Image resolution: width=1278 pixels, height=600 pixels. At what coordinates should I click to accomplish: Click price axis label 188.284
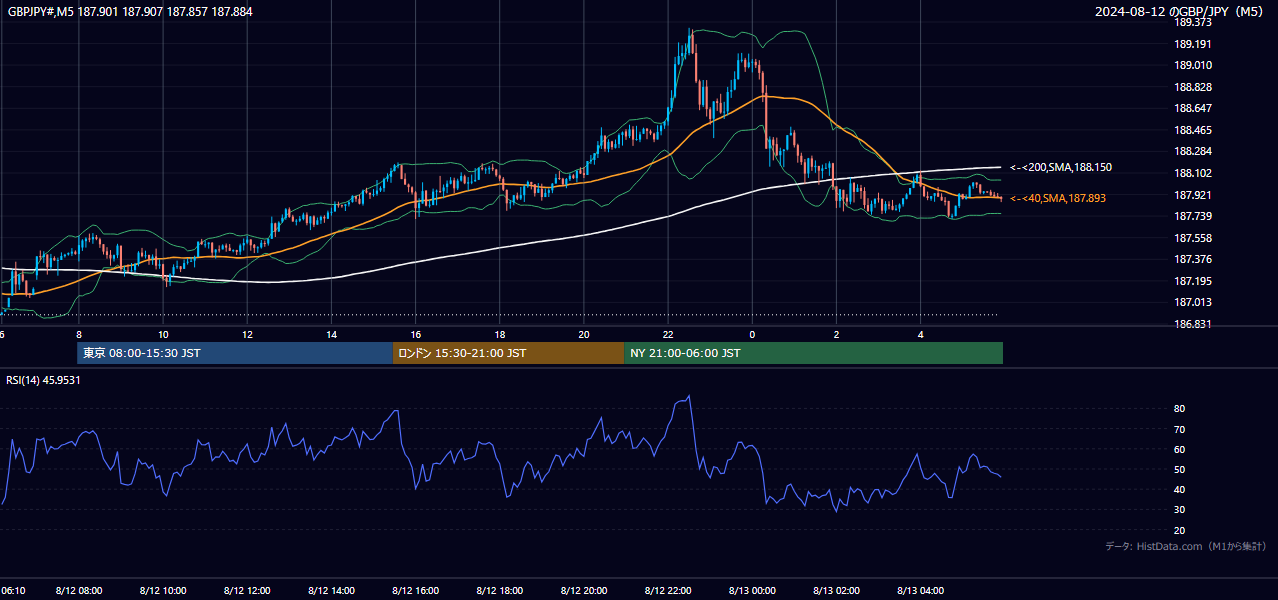click(1193, 151)
